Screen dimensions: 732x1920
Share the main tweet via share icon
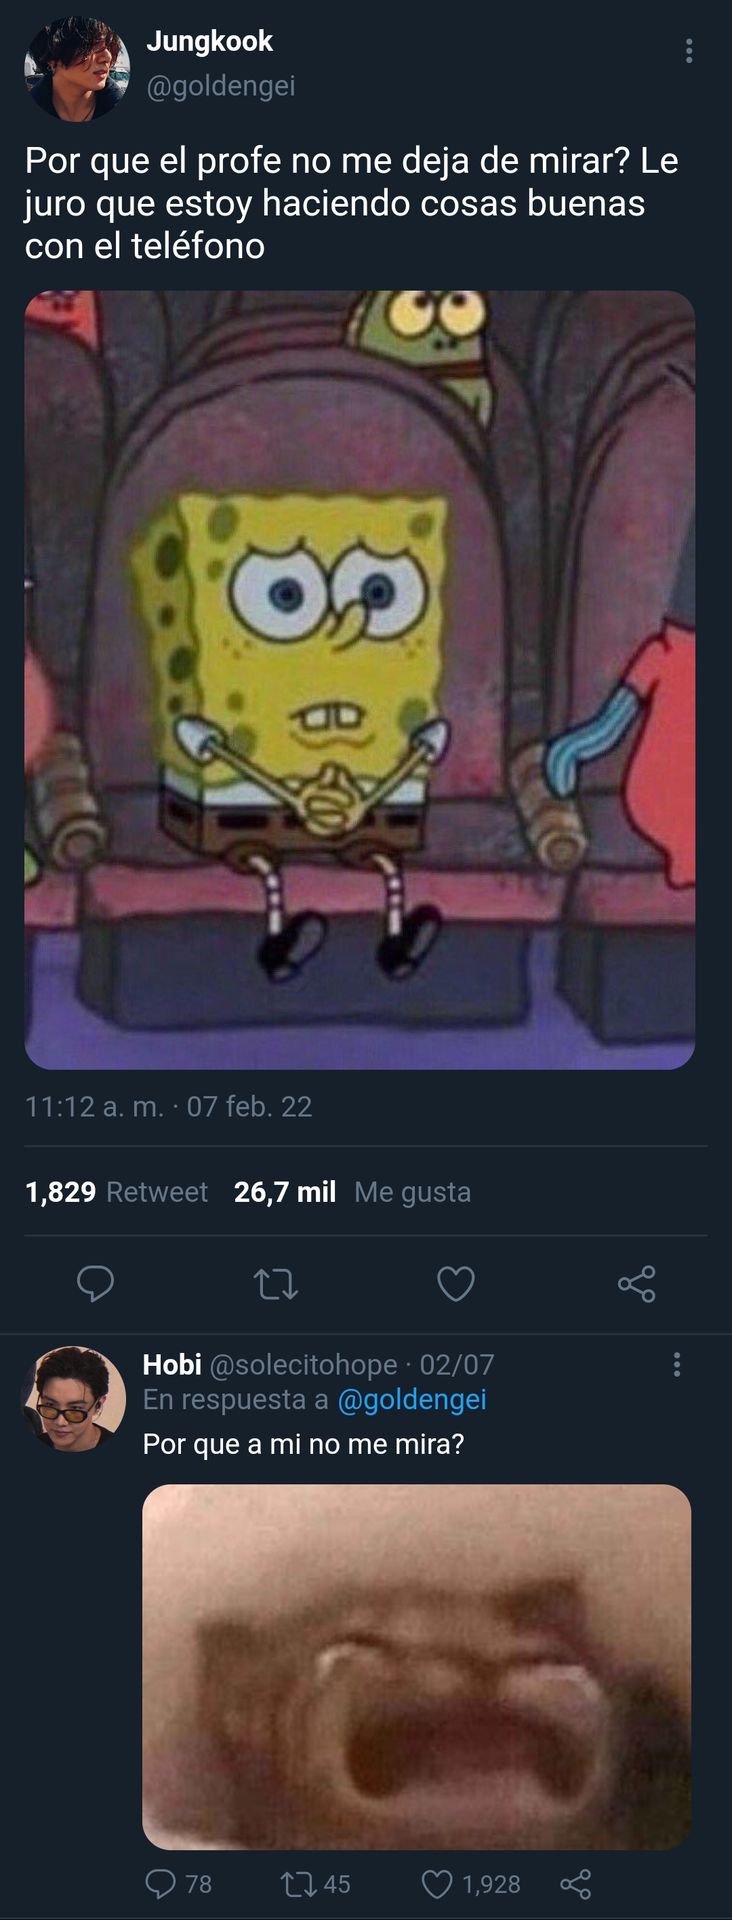coord(636,1283)
